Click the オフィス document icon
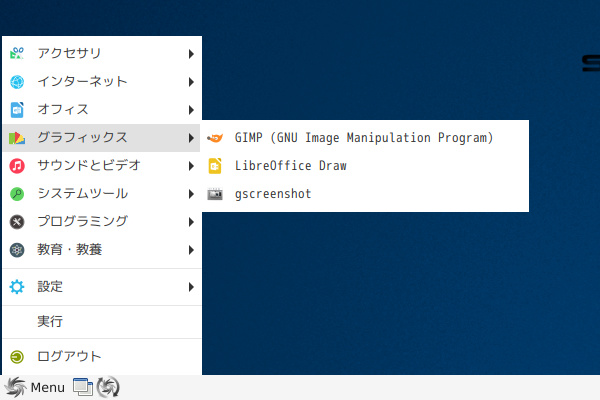 [17, 110]
